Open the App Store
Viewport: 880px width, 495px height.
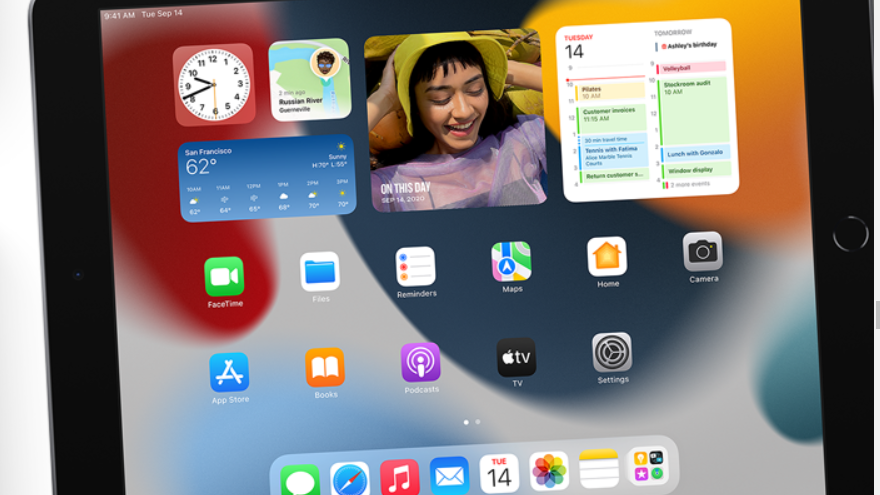click(x=229, y=372)
